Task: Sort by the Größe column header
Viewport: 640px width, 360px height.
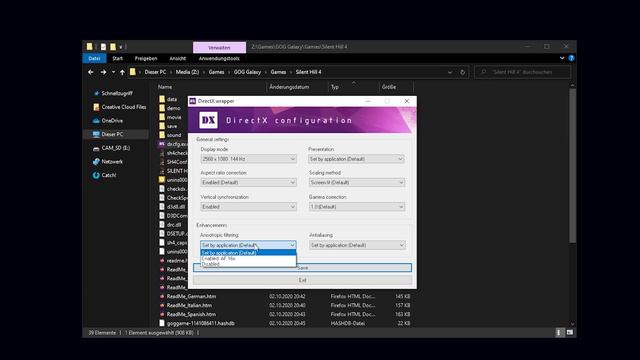Action: [x=389, y=87]
